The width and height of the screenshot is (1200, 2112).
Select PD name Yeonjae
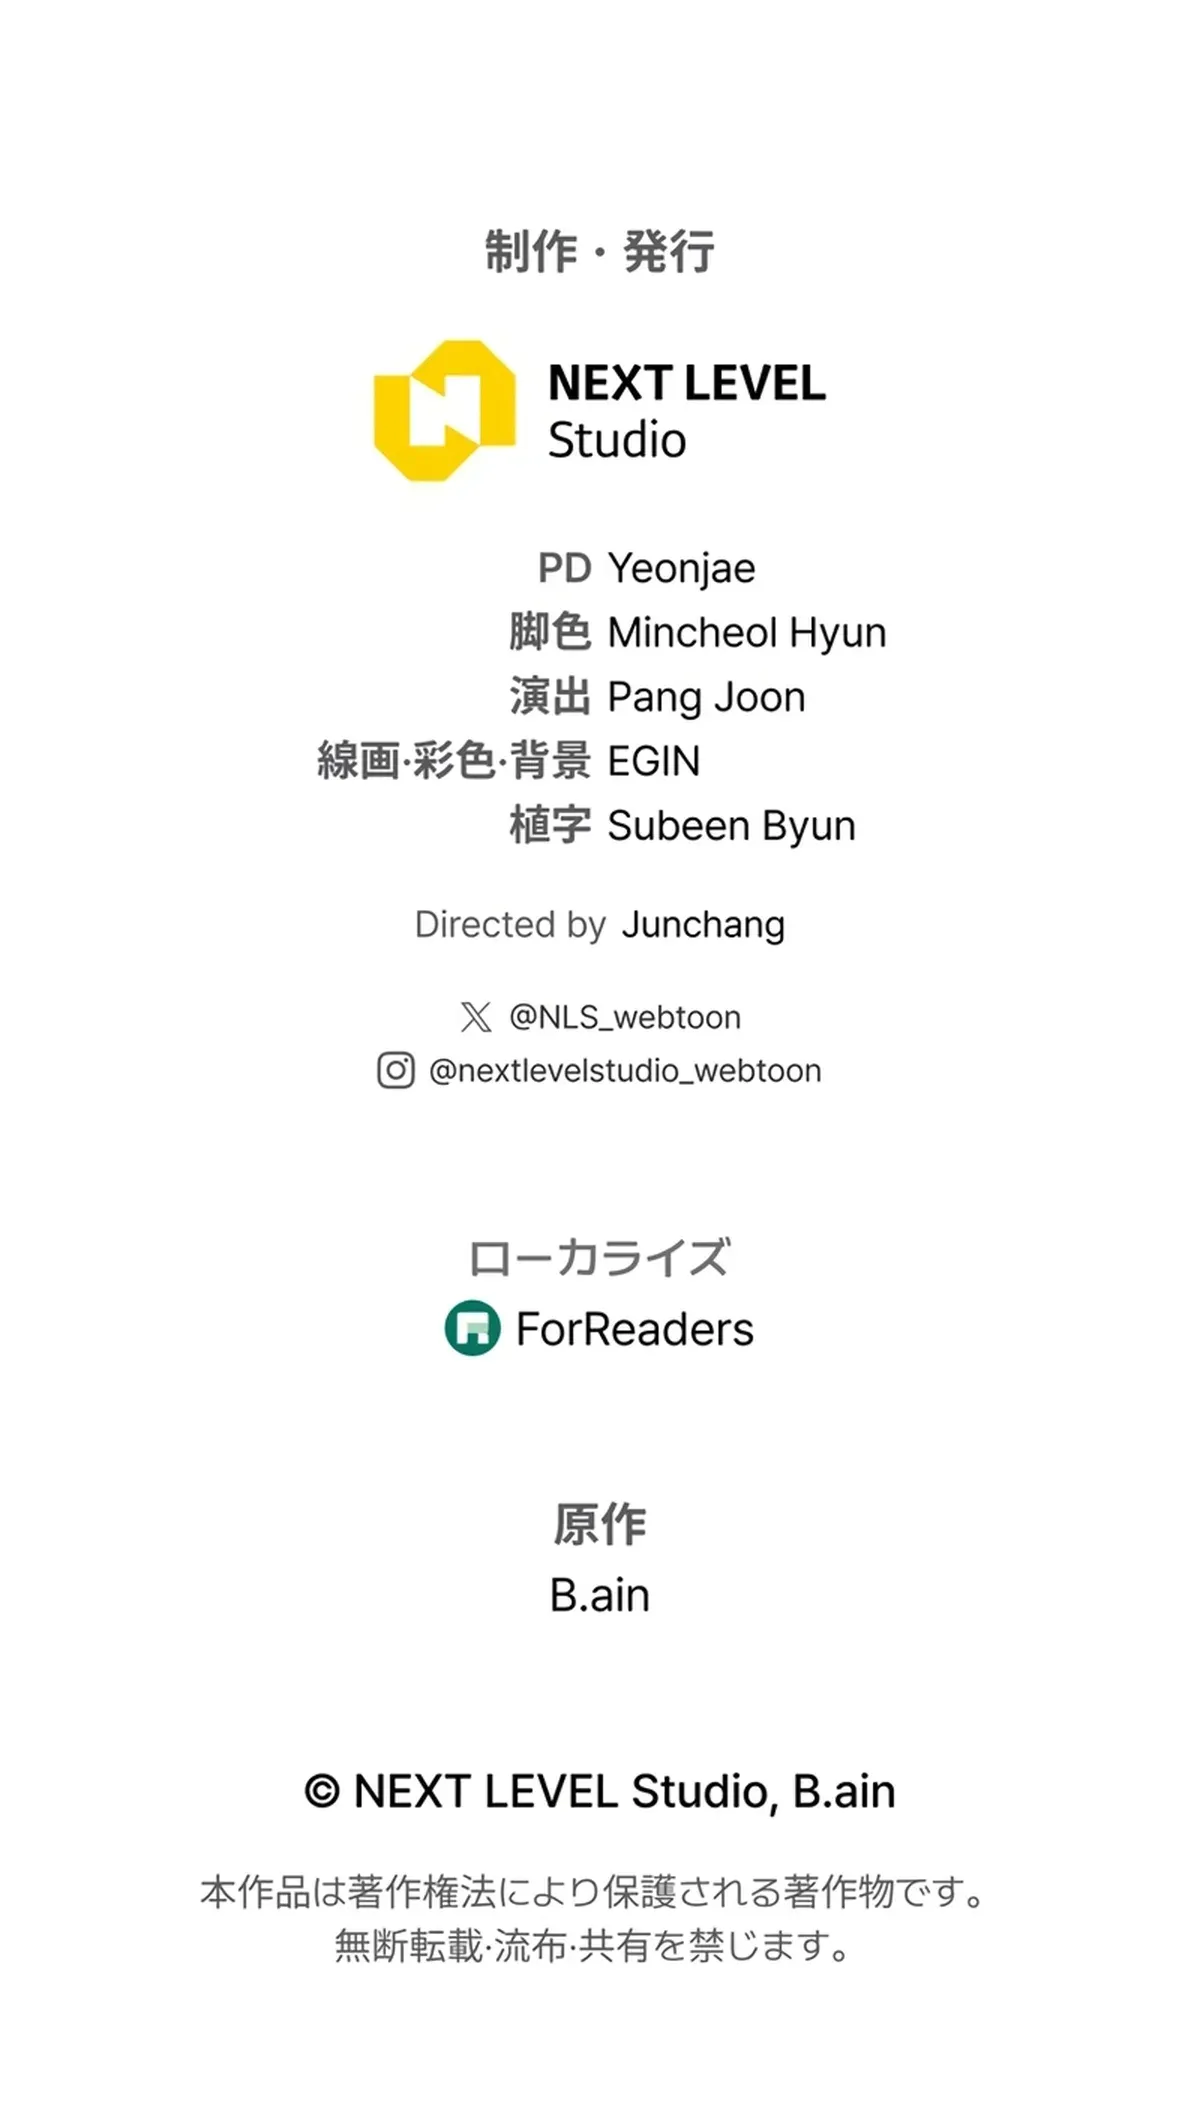[x=682, y=569]
